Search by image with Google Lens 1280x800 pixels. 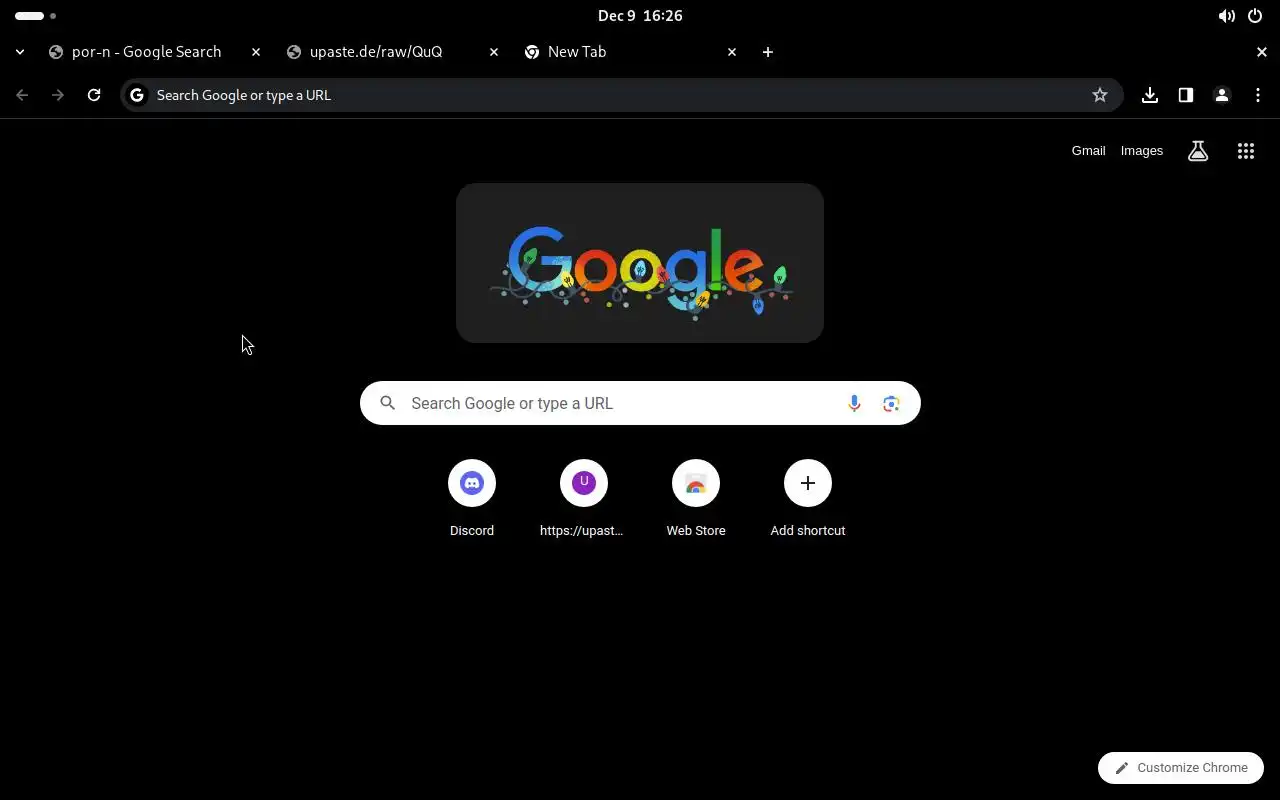[x=891, y=403]
